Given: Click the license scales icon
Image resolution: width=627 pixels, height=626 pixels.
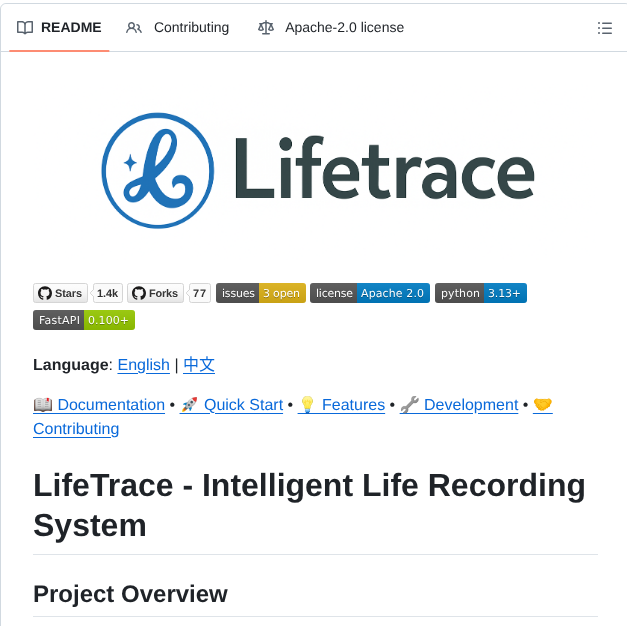Looking at the screenshot, I should pyautogui.click(x=266, y=28).
